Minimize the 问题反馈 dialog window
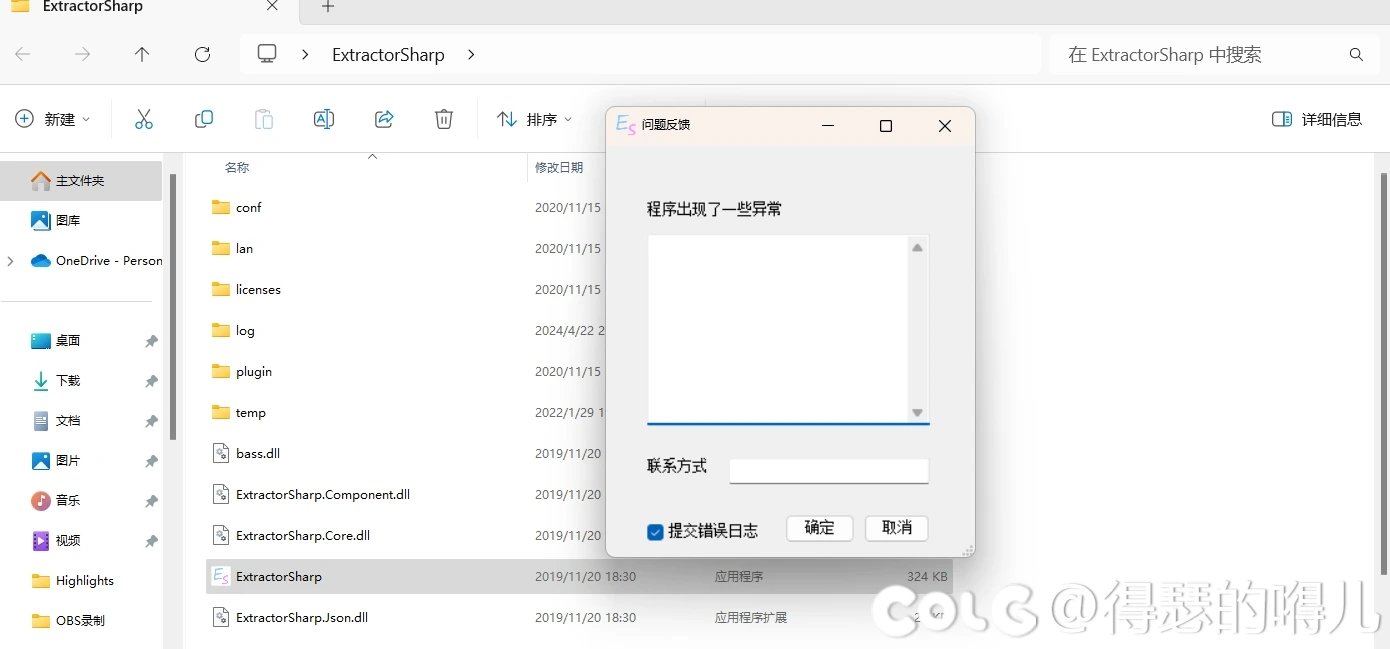Viewport: 1390px width, 649px height. coord(828,126)
